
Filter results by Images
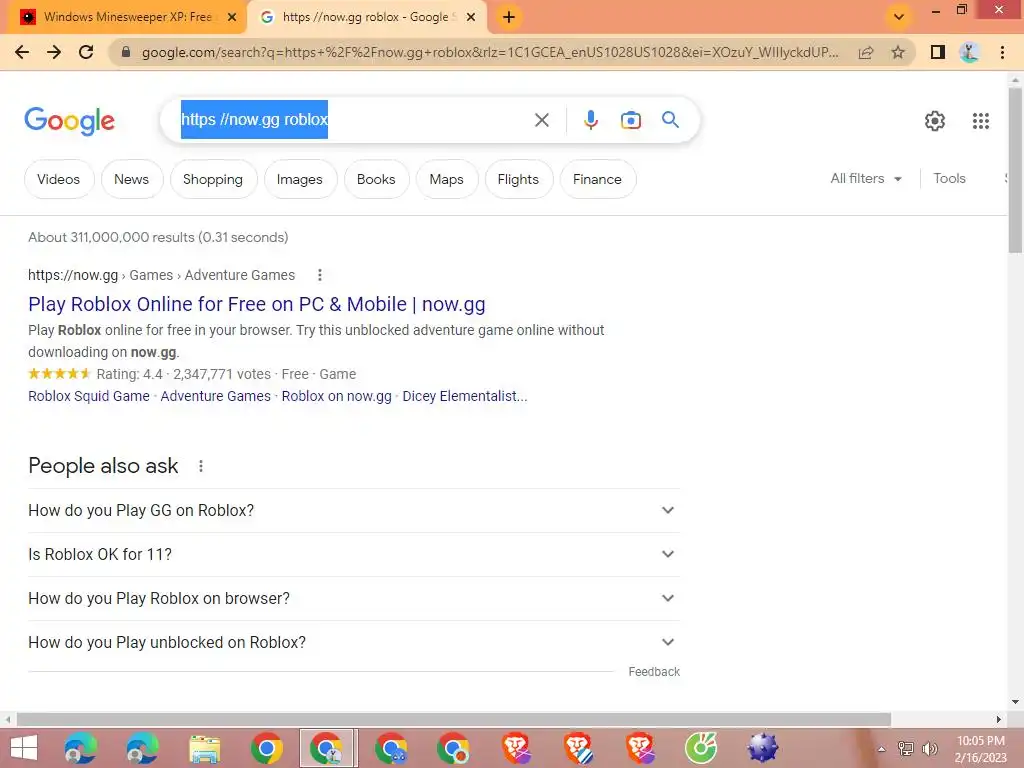[300, 179]
